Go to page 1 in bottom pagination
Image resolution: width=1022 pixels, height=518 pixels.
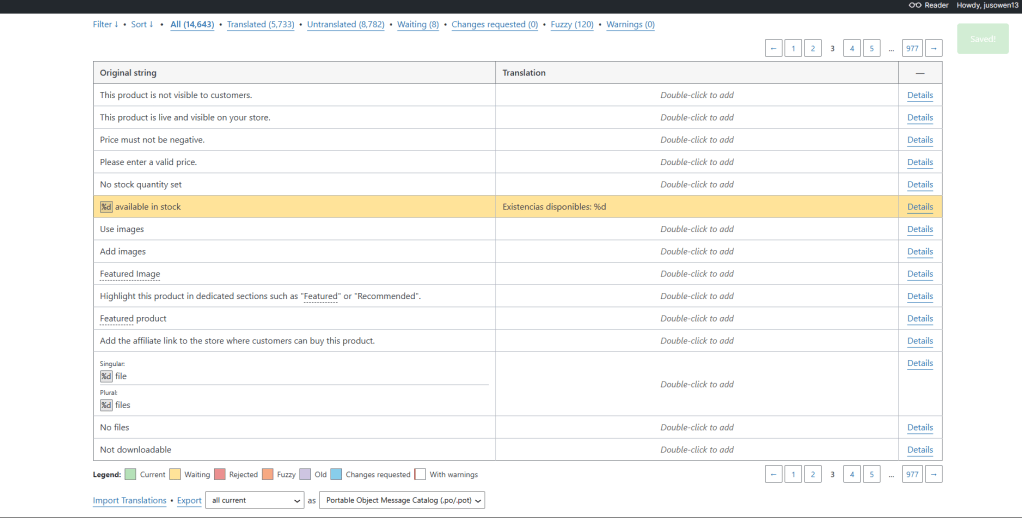coord(793,474)
